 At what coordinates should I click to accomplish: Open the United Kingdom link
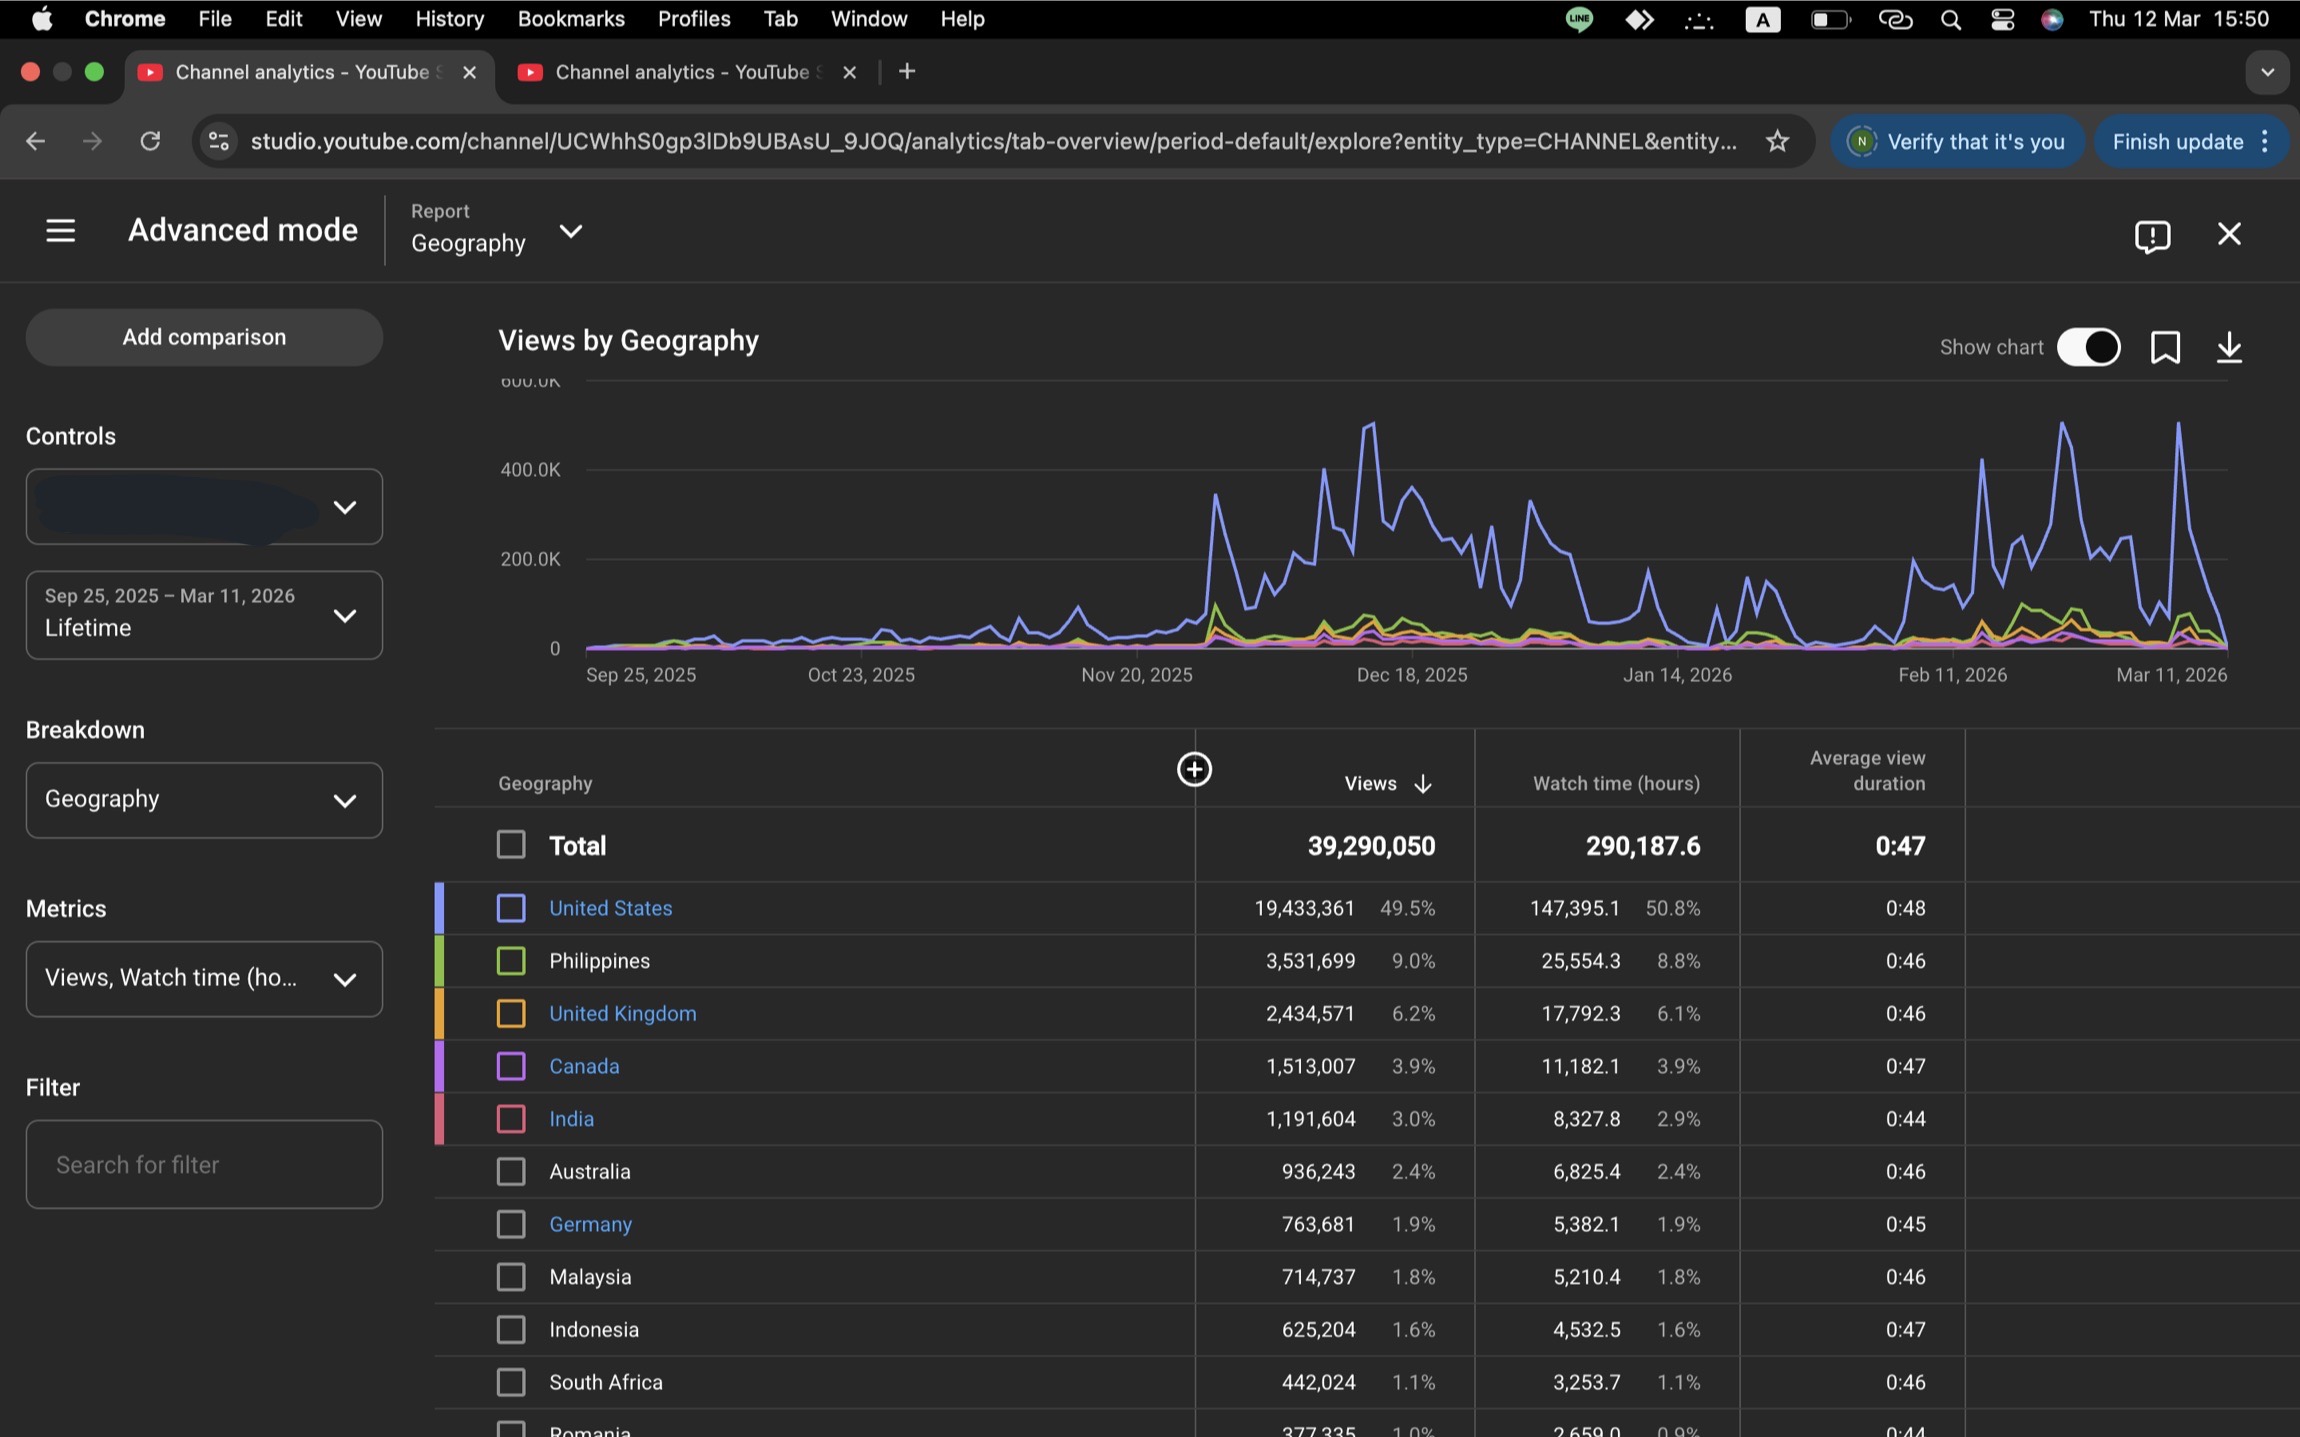point(622,1013)
